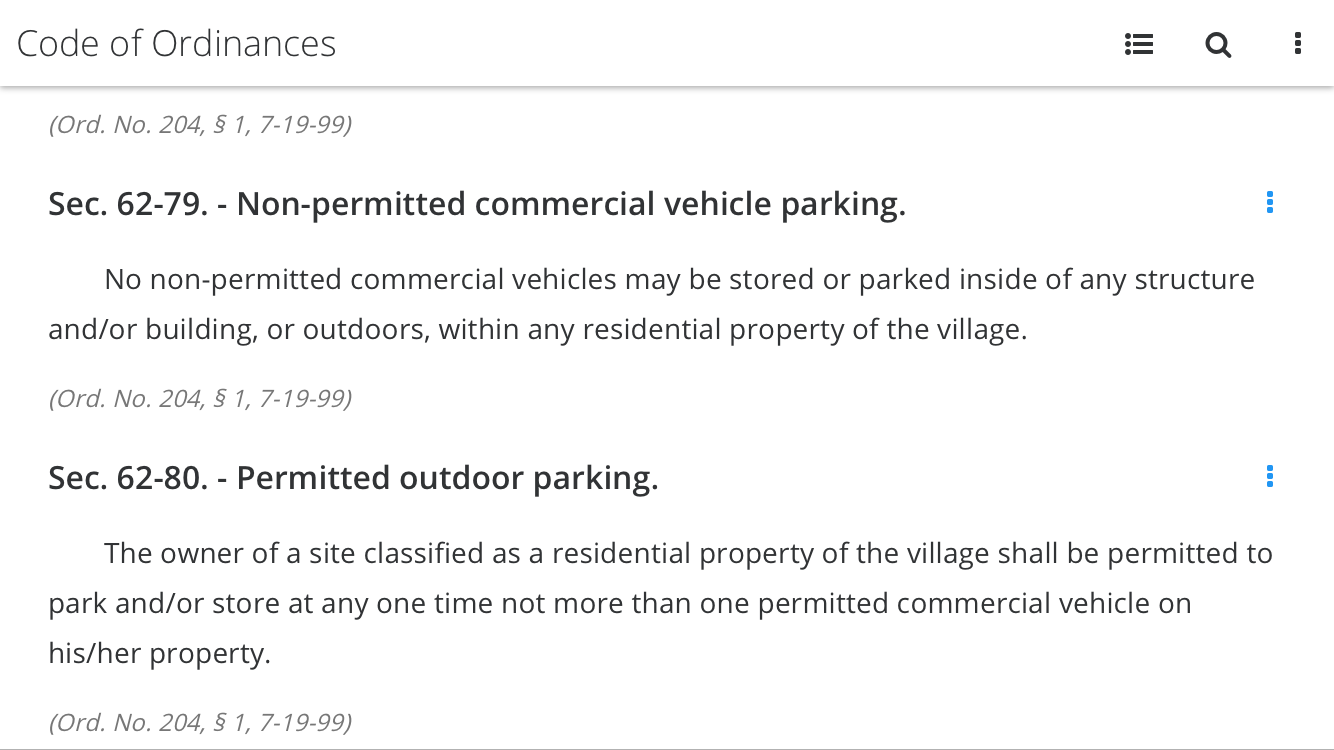
Task: Click the Code of Ordinances title
Action: (x=176, y=43)
